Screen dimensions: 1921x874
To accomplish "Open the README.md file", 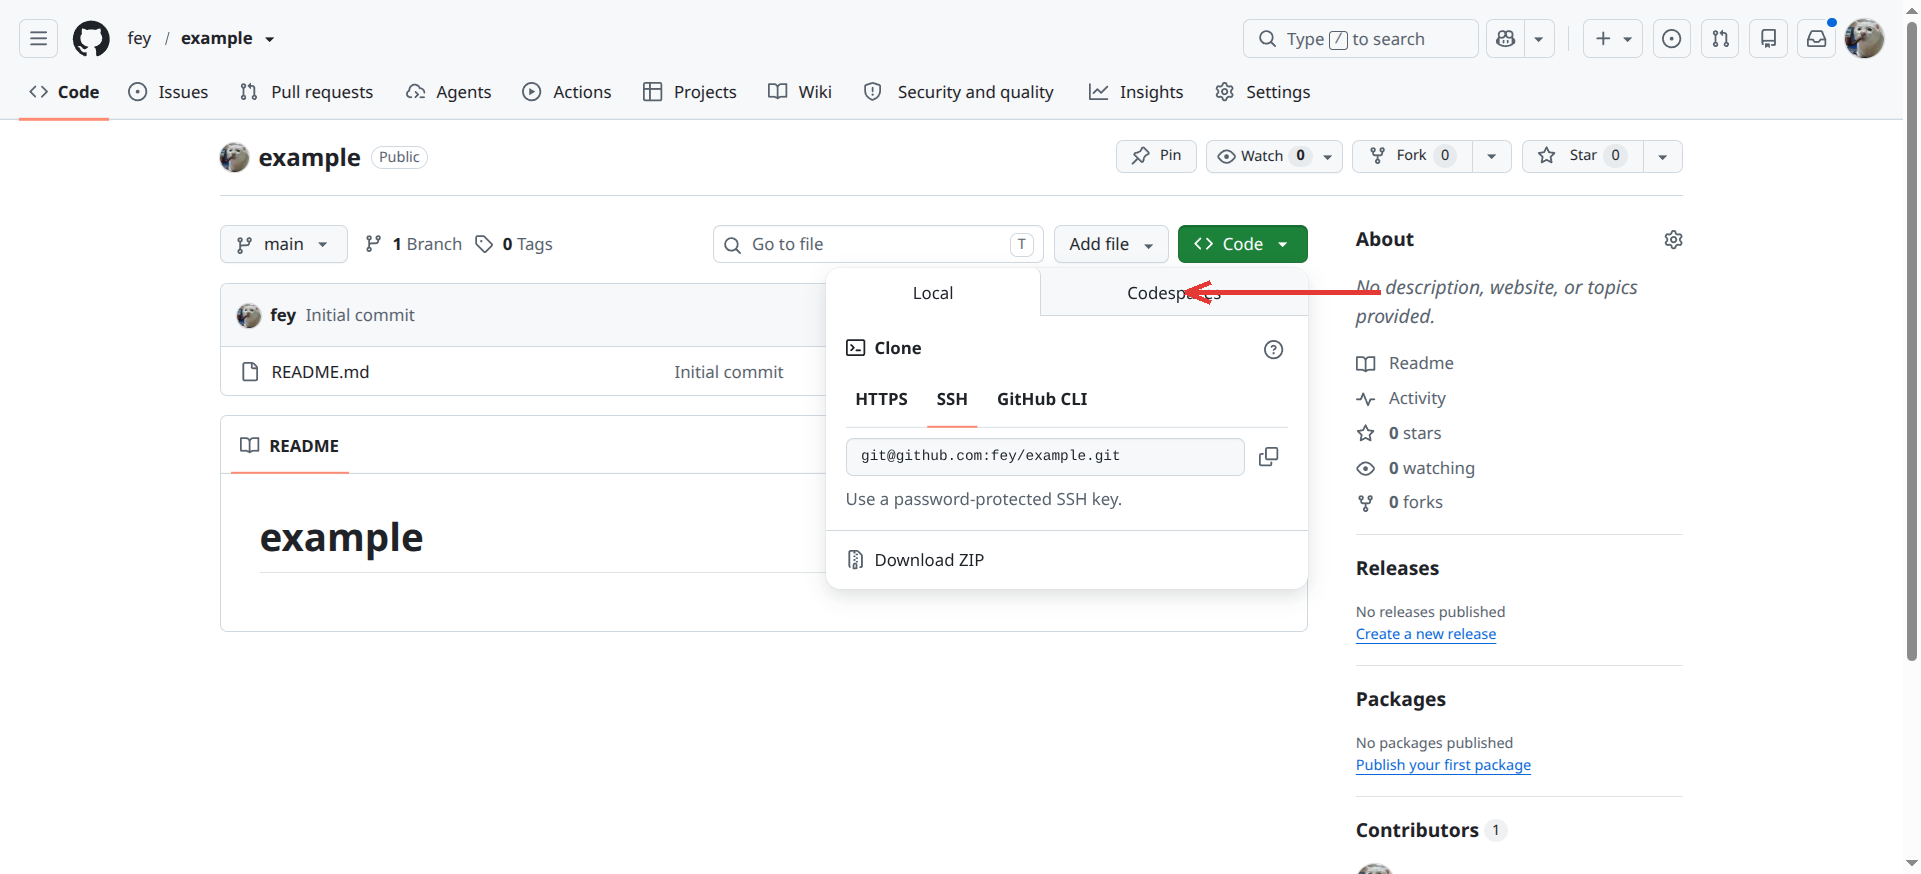I will click(x=320, y=372).
